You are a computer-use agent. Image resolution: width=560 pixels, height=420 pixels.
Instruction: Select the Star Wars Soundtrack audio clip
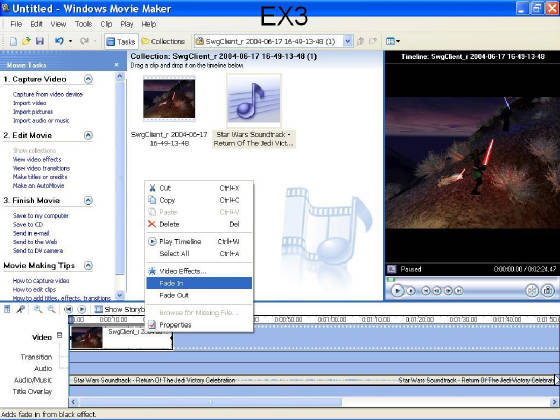(254, 101)
